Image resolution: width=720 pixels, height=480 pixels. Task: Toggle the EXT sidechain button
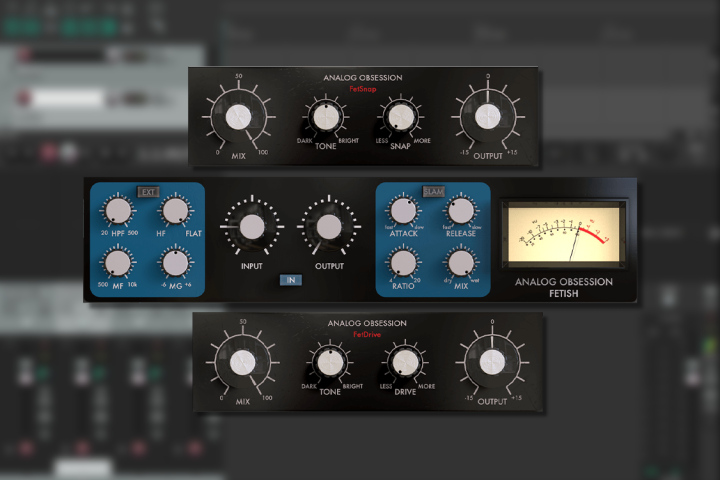click(x=148, y=192)
